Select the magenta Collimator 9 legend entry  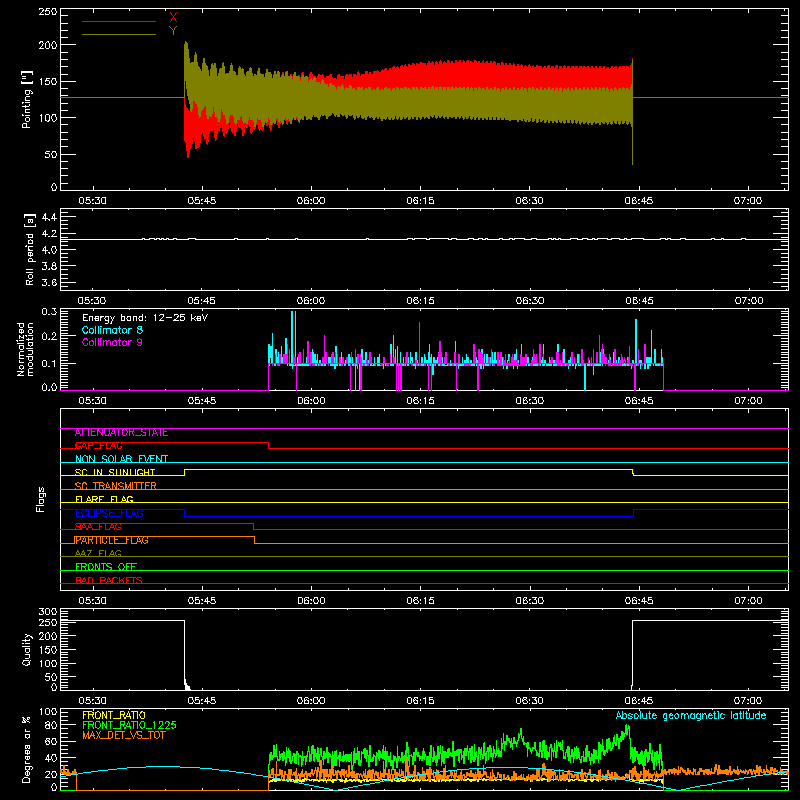(x=112, y=342)
